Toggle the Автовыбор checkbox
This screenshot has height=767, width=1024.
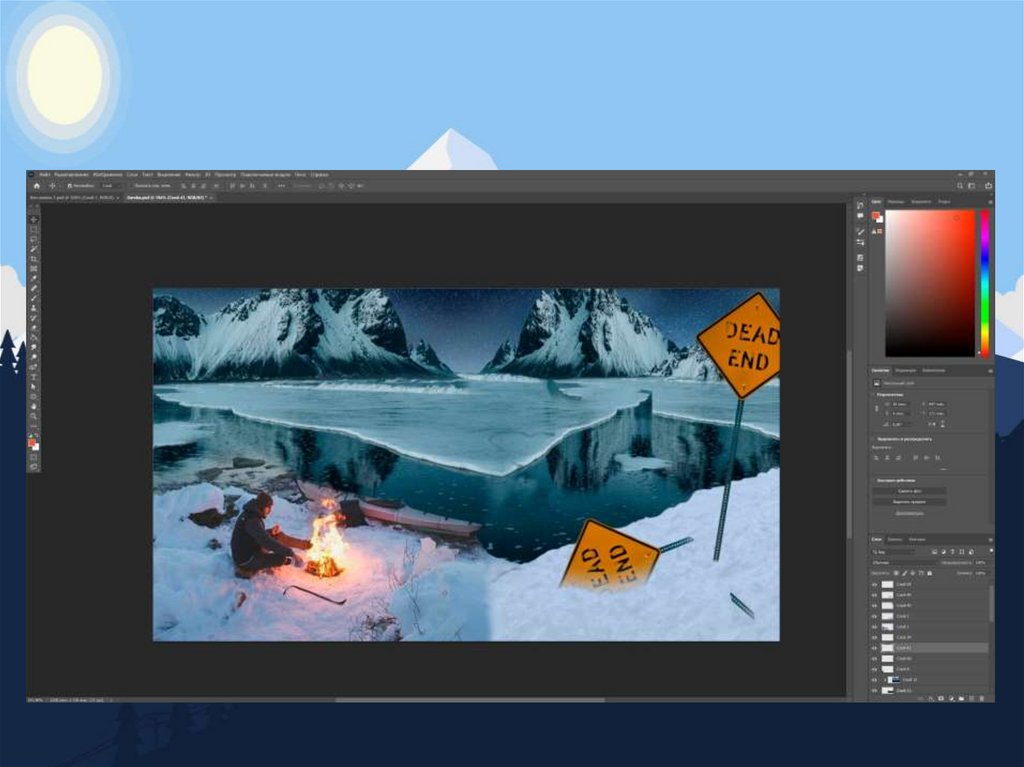pyautogui.click(x=69, y=186)
